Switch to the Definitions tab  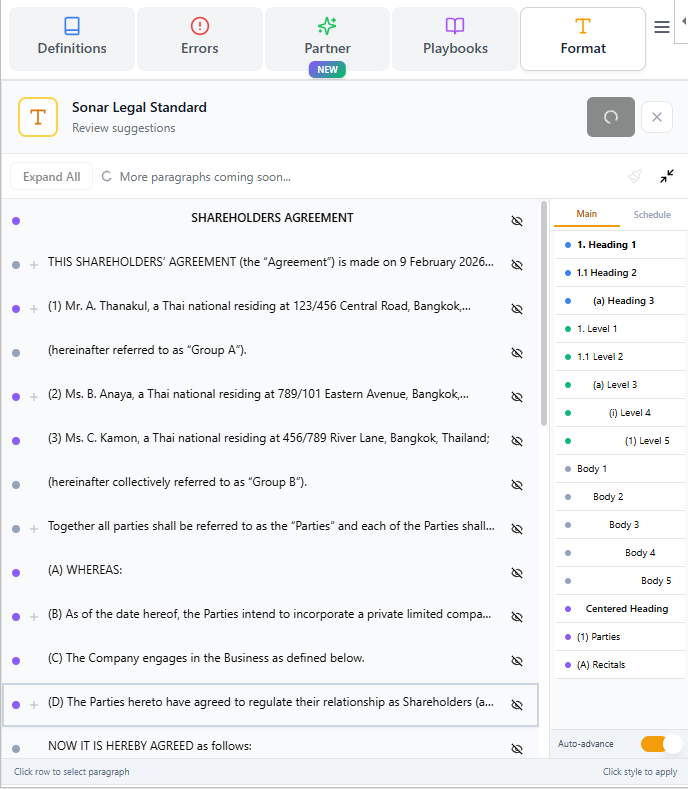[72, 38]
